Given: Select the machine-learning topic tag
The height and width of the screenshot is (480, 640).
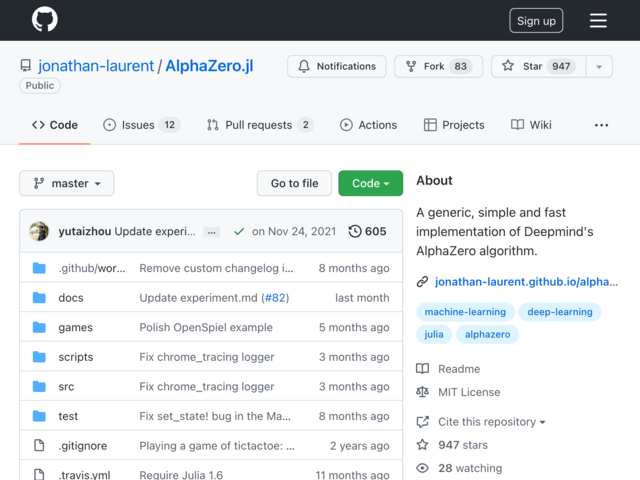Looking at the screenshot, I should tap(465, 312).
